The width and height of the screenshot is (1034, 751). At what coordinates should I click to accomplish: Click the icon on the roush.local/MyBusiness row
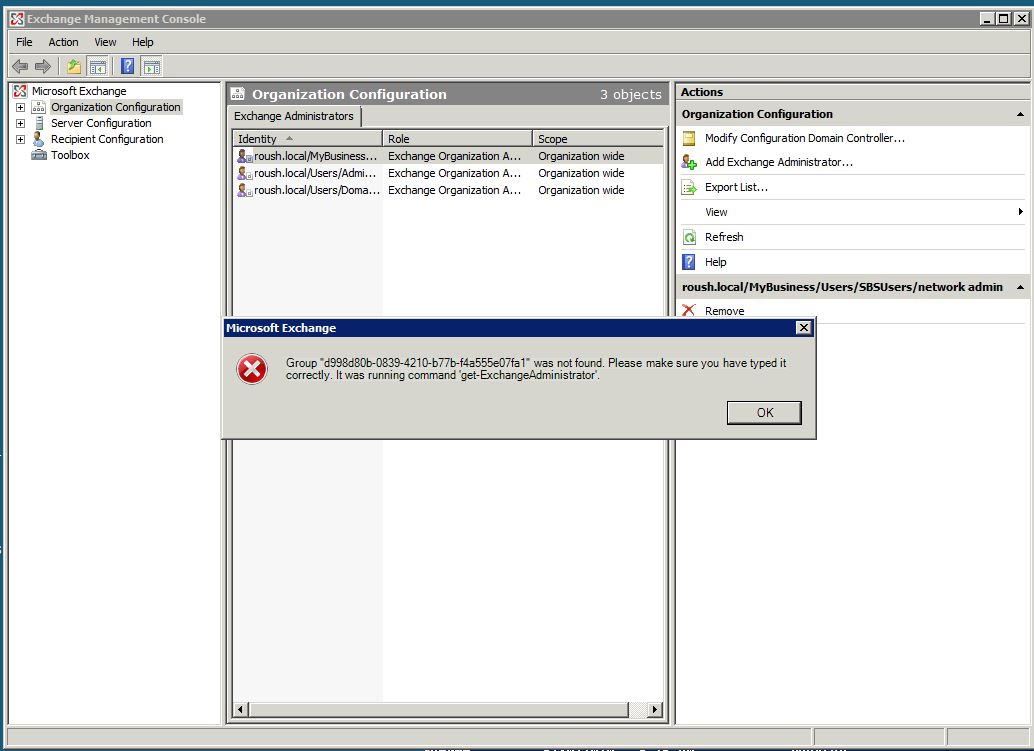click(245, 156)
